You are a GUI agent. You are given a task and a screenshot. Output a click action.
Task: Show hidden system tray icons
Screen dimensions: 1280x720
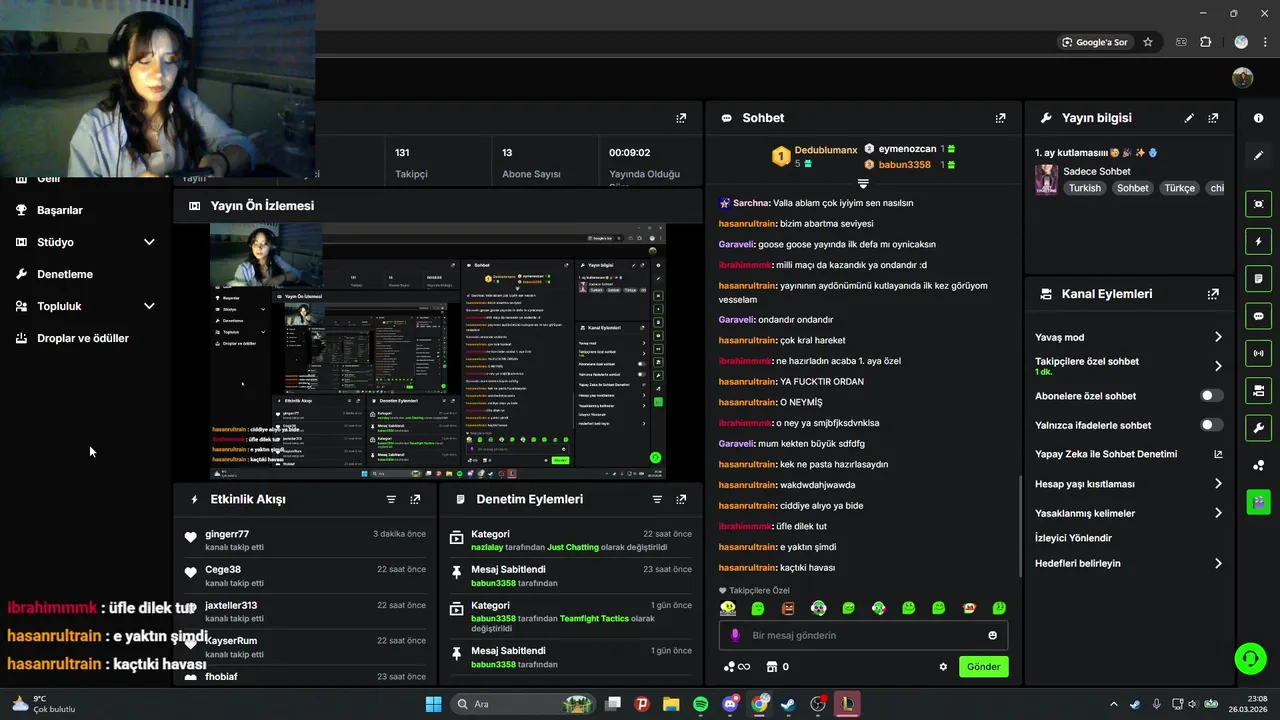coord(1114,704)
